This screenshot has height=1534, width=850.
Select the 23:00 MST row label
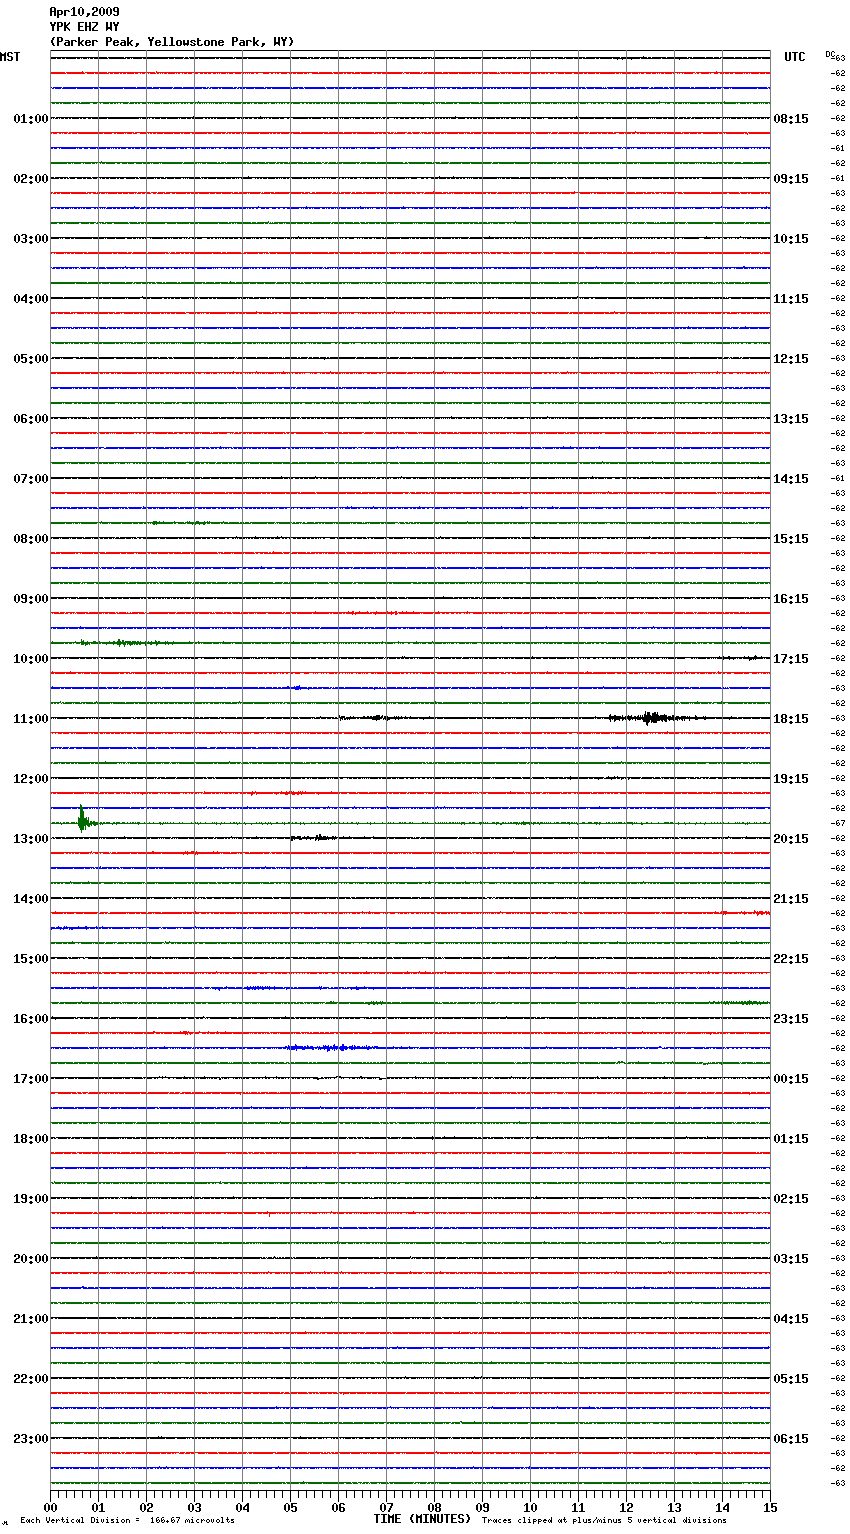point(31,1439)
